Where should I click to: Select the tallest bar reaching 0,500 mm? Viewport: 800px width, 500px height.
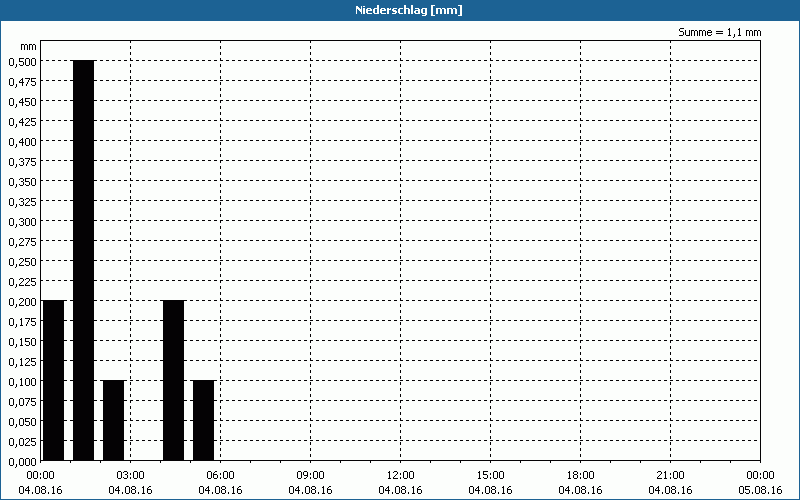click(84, 261)
